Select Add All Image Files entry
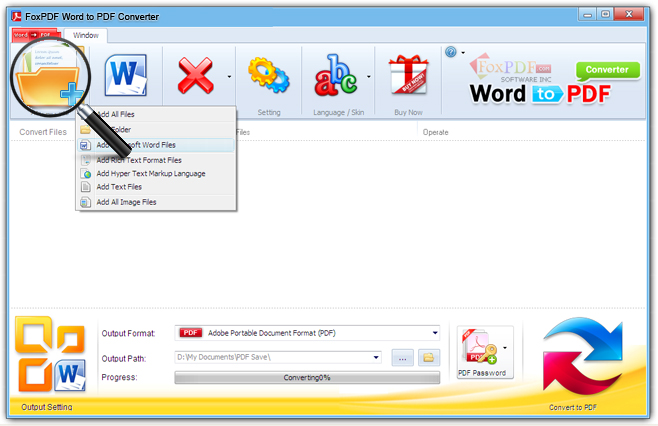The height and width of the screenshot is (426, 658). click(x=156, y=202)
